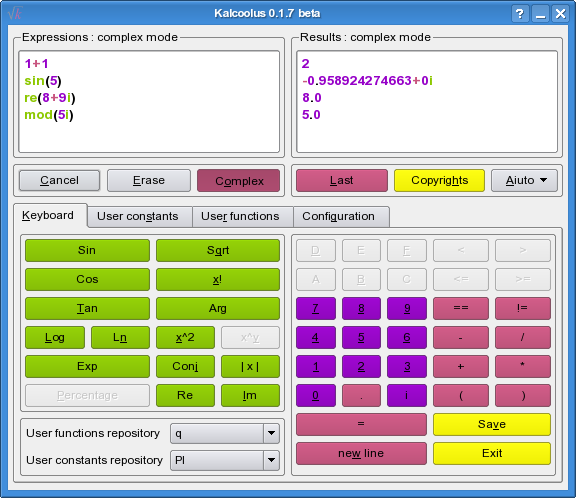Click the square root Kalcoolus logo icon
This screenshot has height=498, width=576.
pyautogui.click(x=15, y=13)
